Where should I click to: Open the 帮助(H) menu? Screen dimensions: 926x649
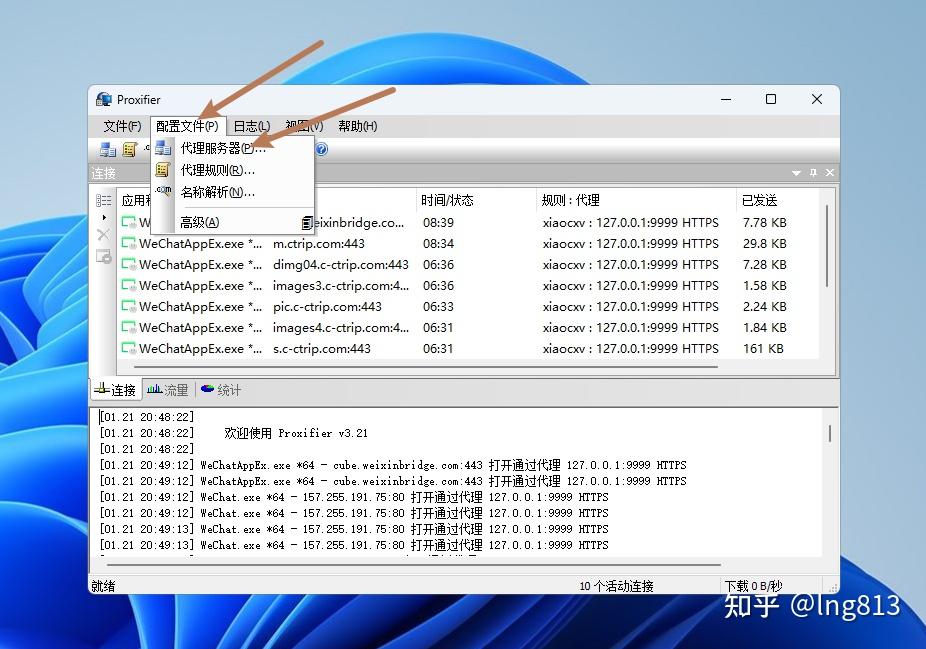click(x=358, y=126)
